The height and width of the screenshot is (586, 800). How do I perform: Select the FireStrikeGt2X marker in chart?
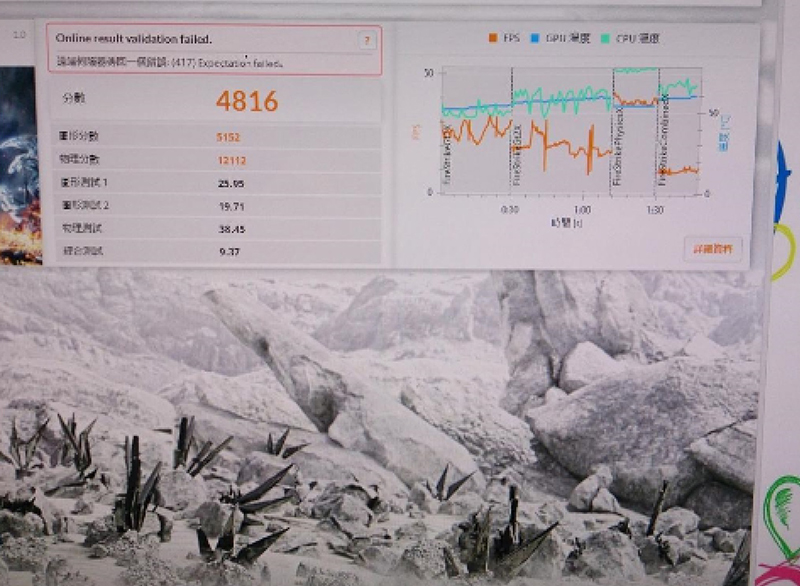point(517,160)
